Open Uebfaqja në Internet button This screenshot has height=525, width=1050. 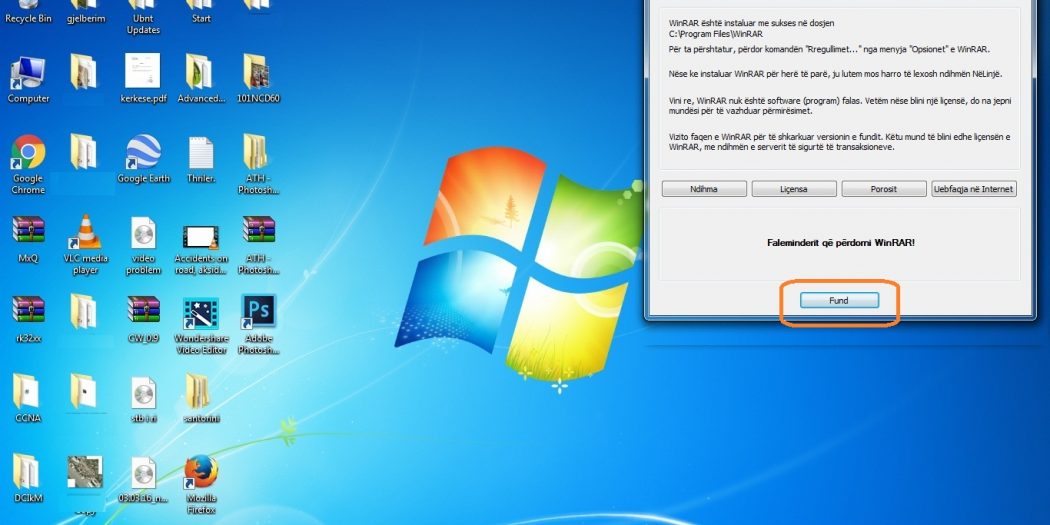pyautogui.click(x=973, y=188)
